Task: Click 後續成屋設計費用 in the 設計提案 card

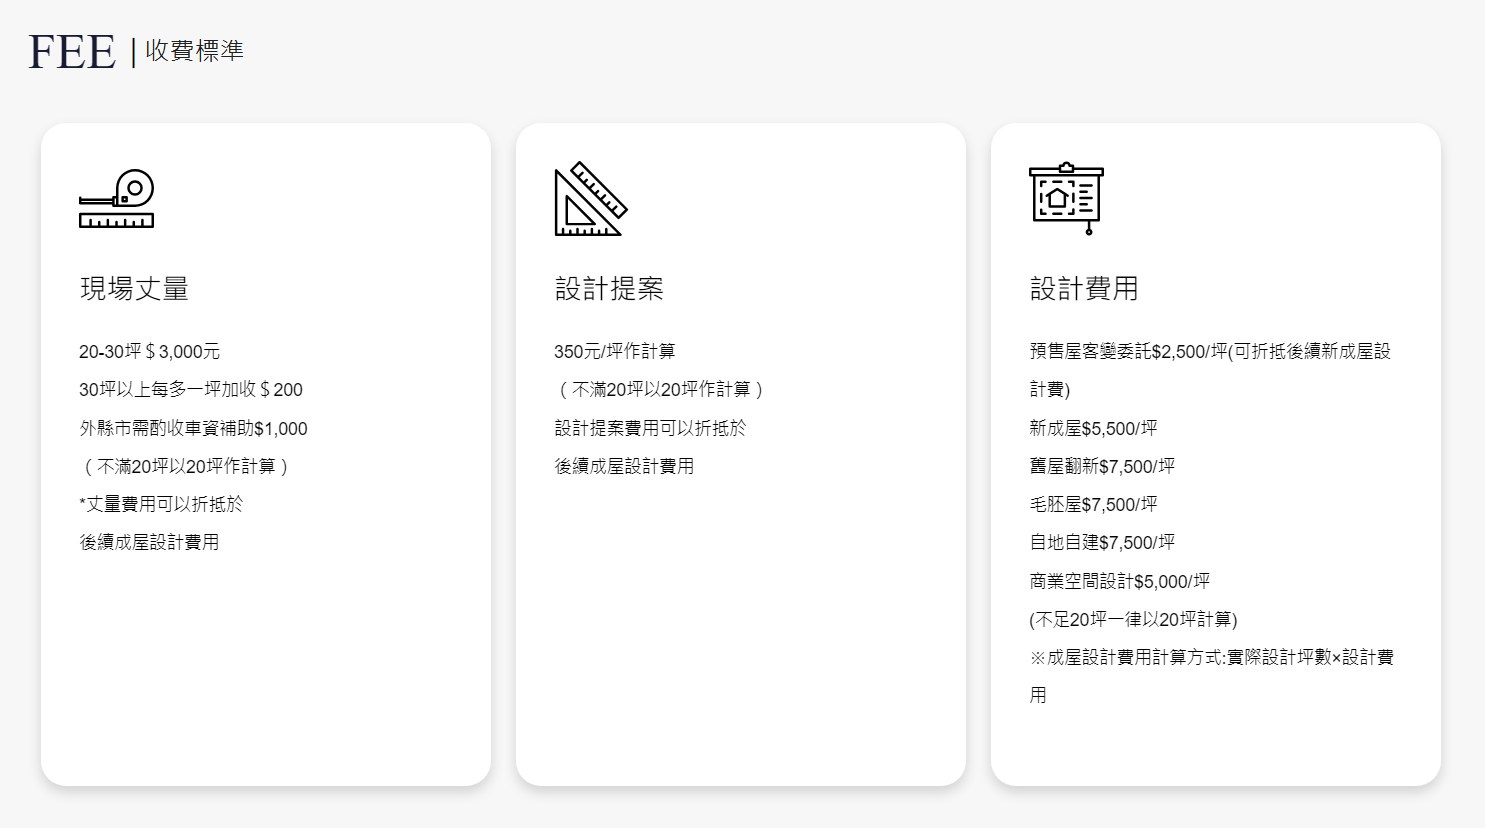Action: click(624, 466)
